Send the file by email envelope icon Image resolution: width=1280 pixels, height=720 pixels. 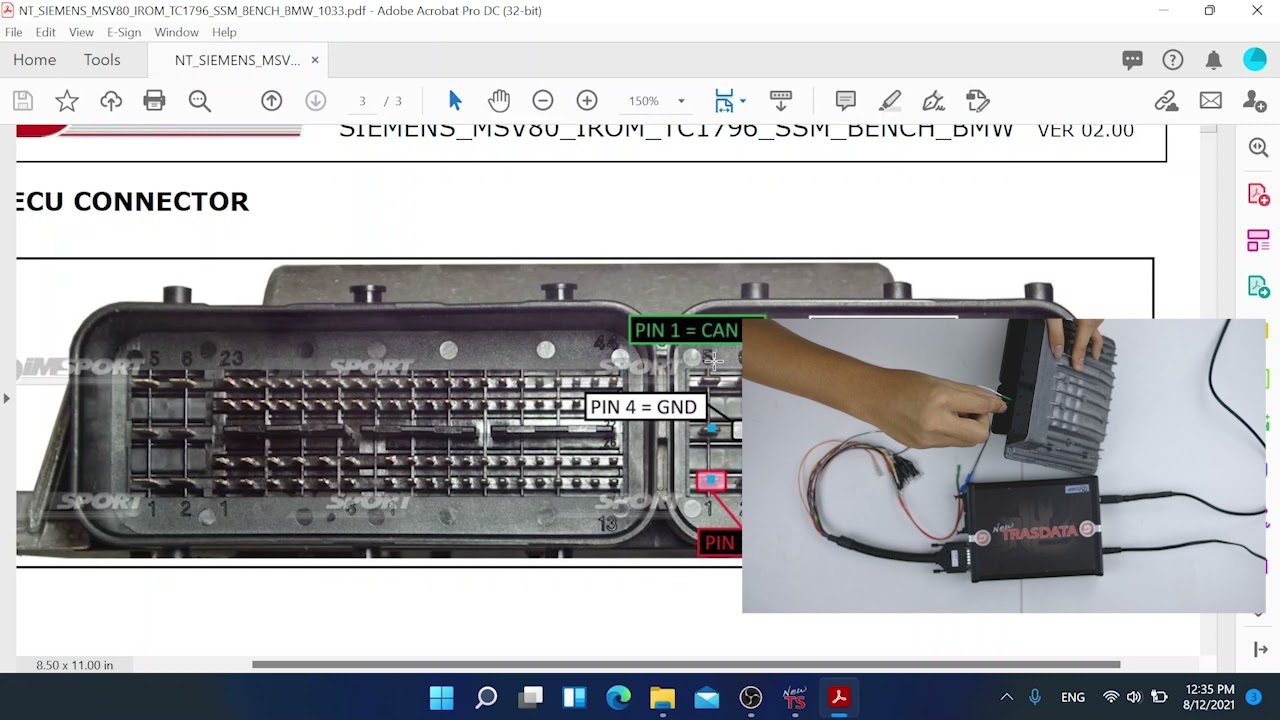pyautogui.click(x=1210, y=101)
